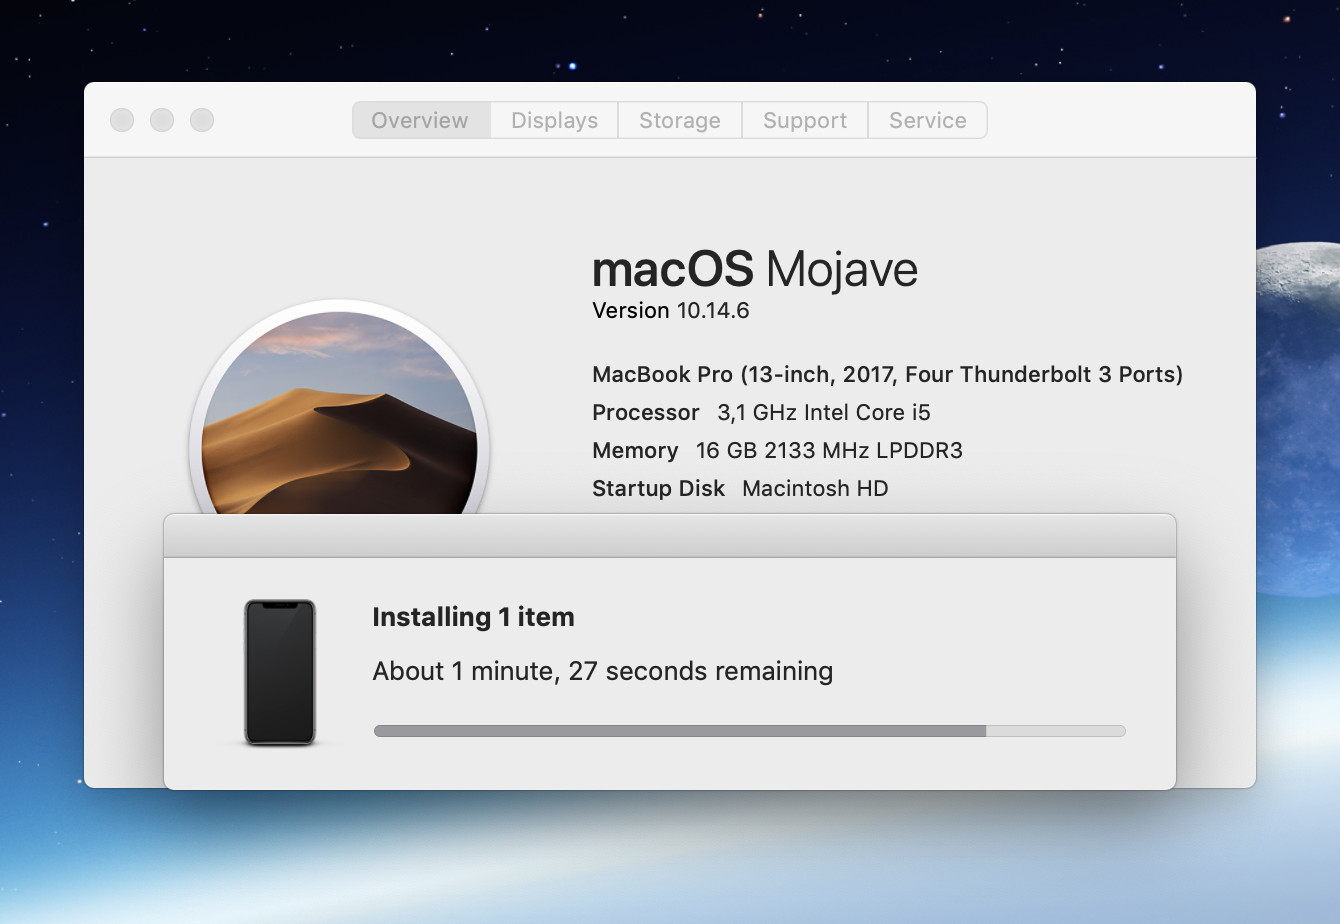Viewport: 1340px width, 924px height.
Task: Click the Installing 1 item heading
Action: pyautogui.click(x=473, y=617)
